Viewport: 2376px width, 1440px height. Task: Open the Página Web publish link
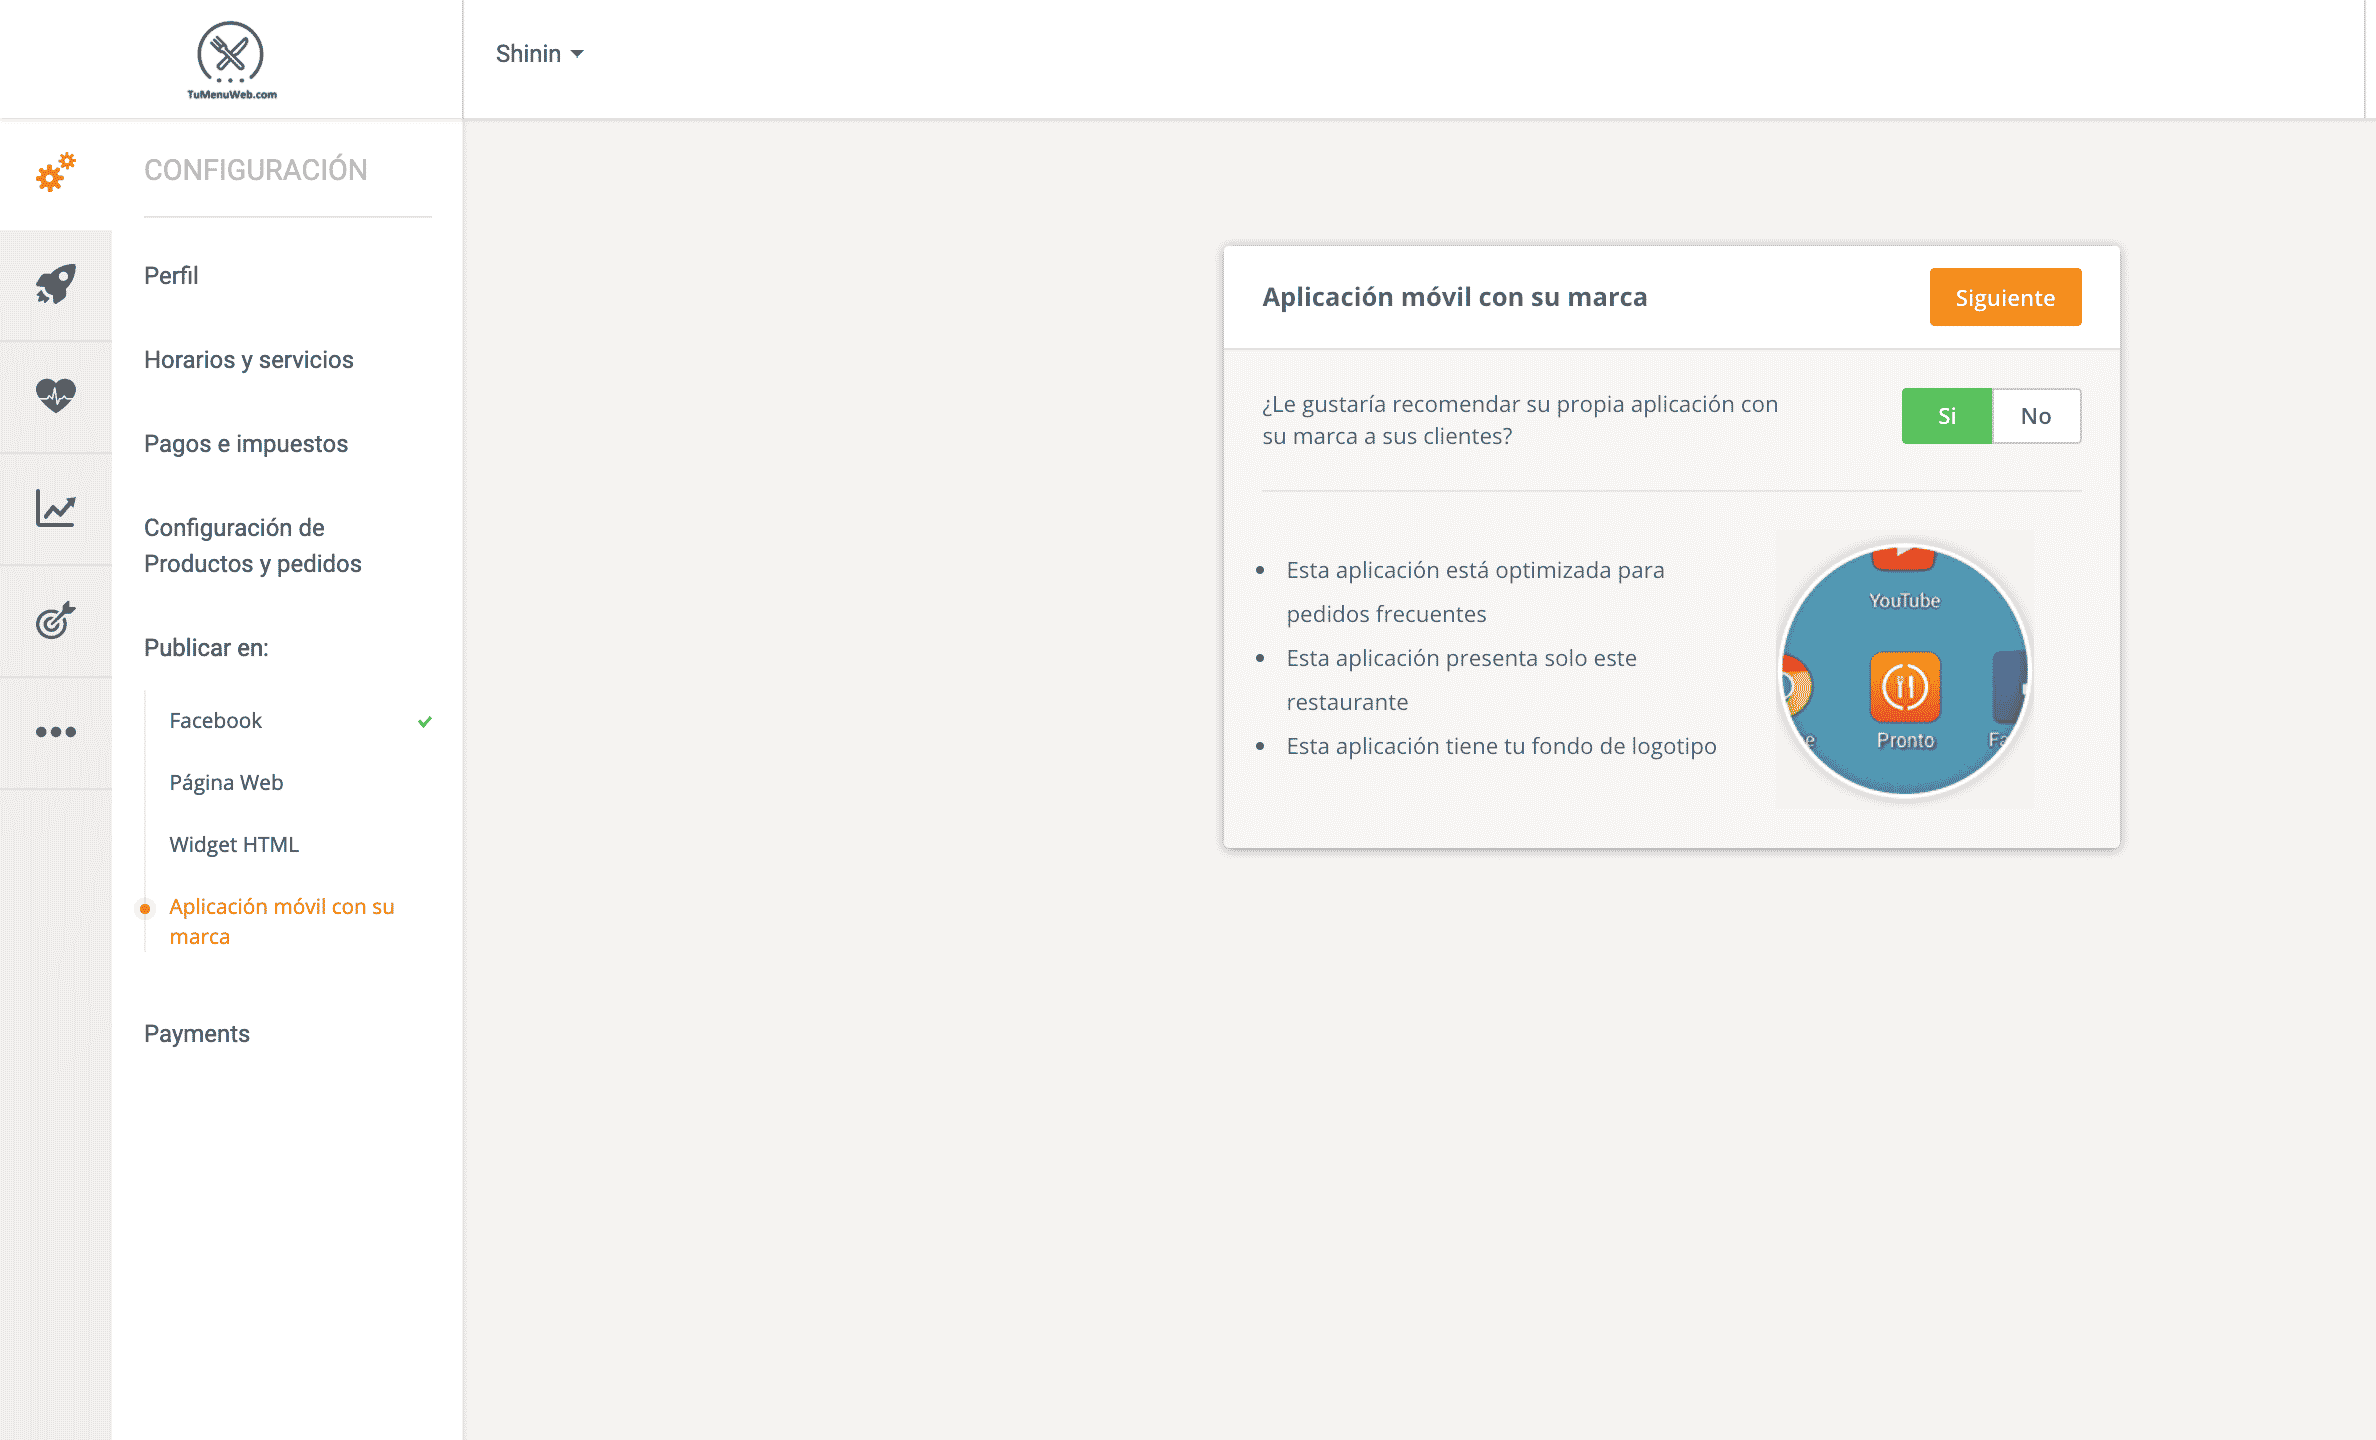(226, 783)
